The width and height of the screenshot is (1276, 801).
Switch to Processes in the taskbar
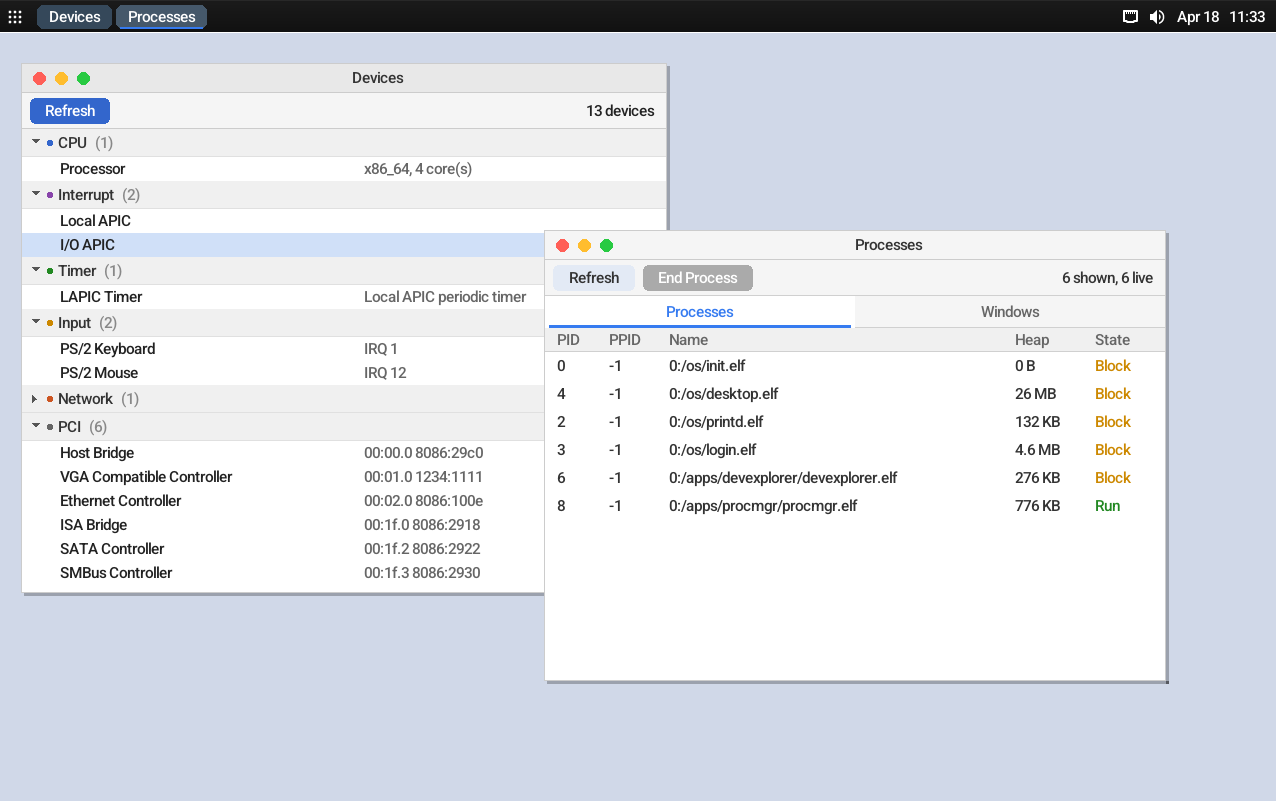(x=162, y=17)
